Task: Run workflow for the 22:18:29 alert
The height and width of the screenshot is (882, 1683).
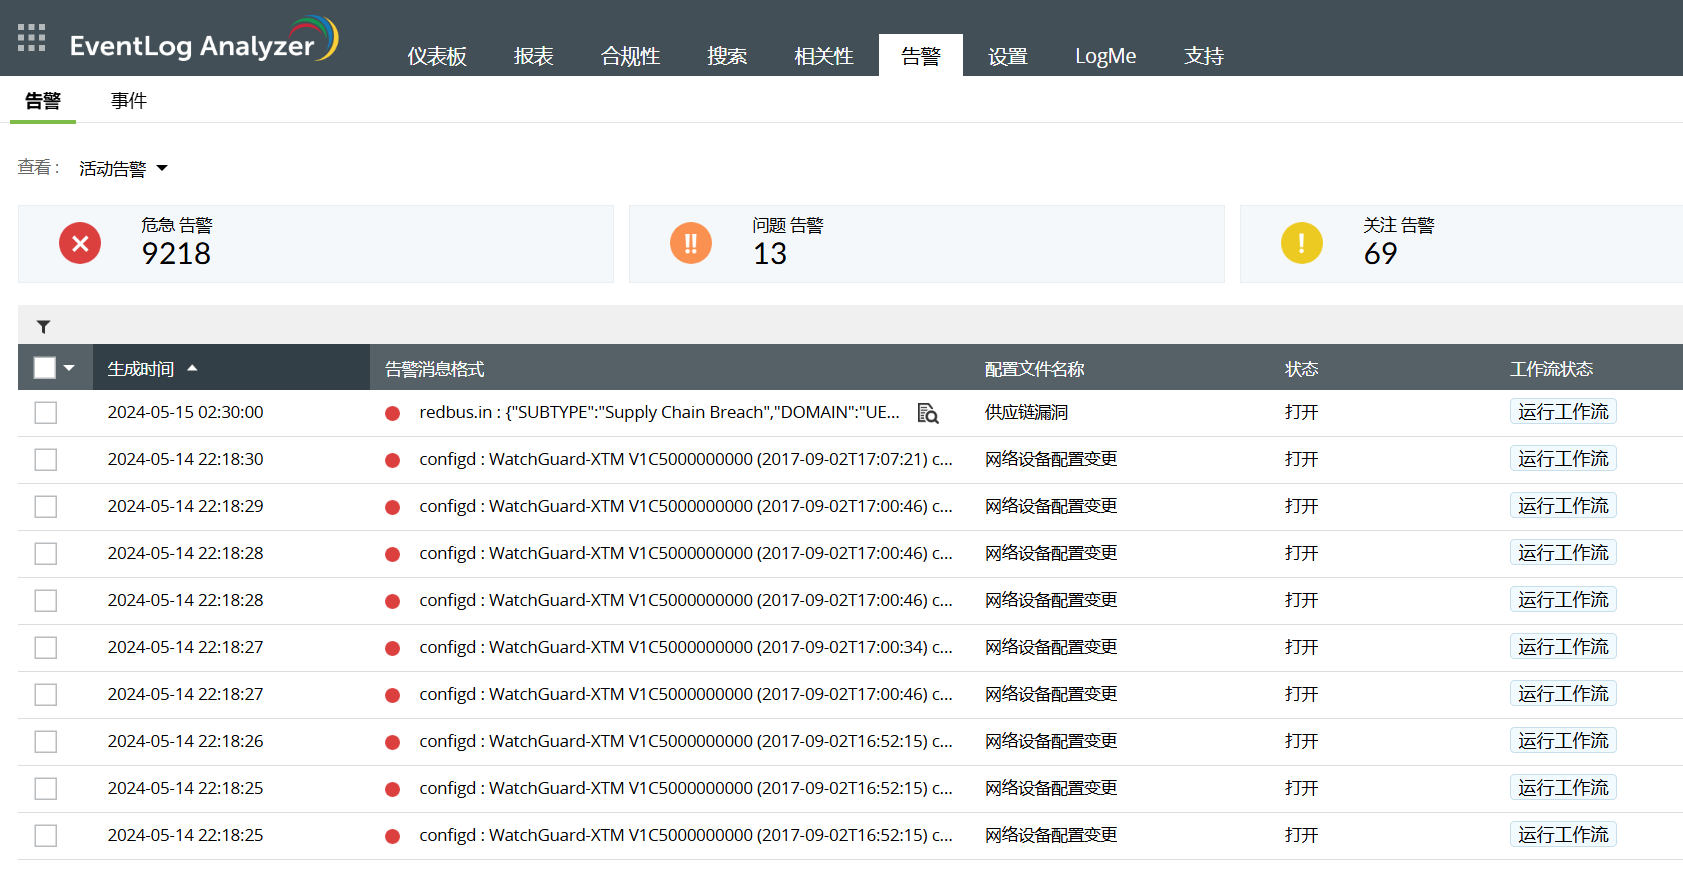Action: point(1563,506)
